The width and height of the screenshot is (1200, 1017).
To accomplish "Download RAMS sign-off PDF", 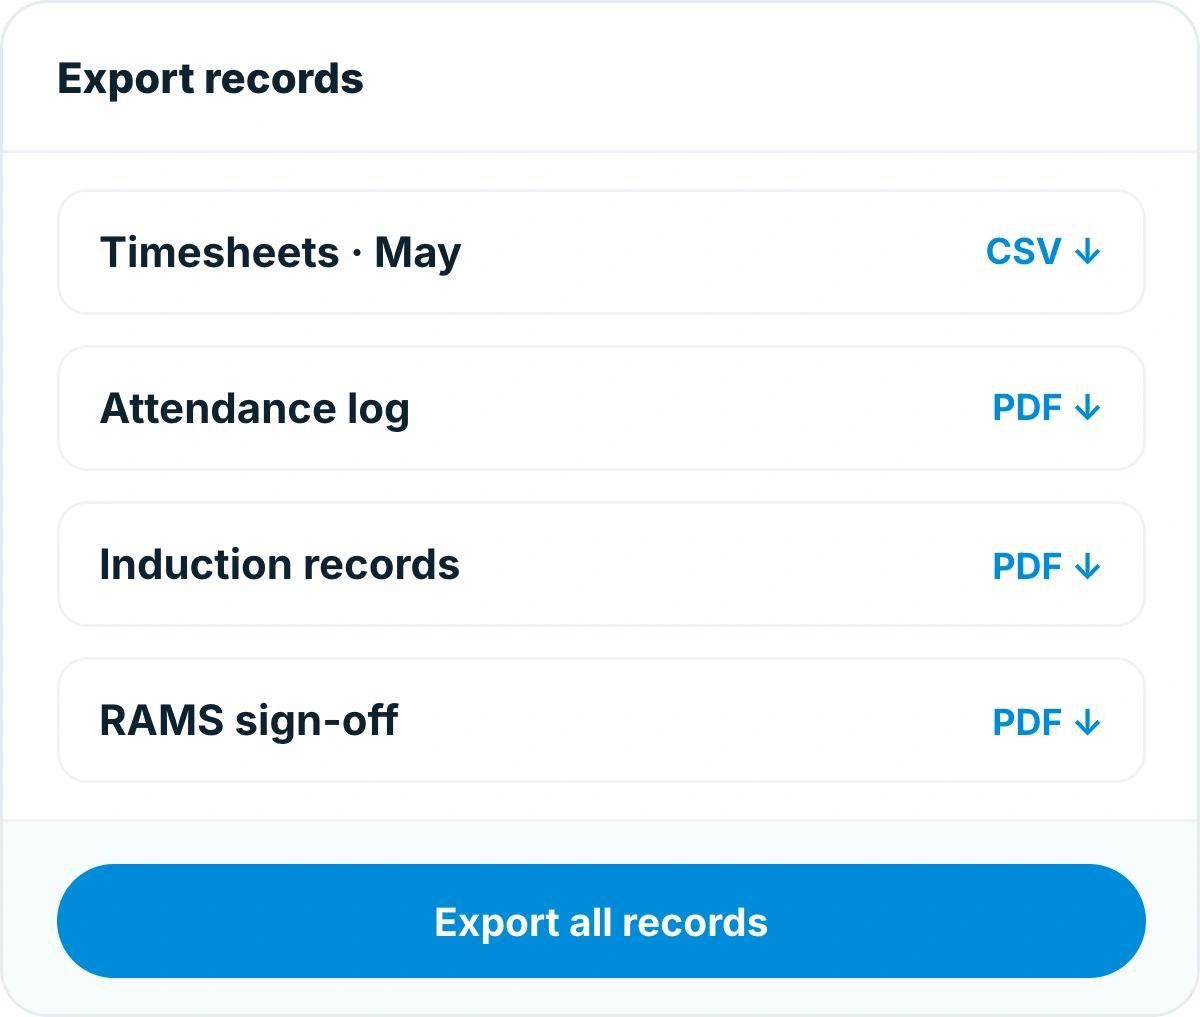I will point(1046,722).
